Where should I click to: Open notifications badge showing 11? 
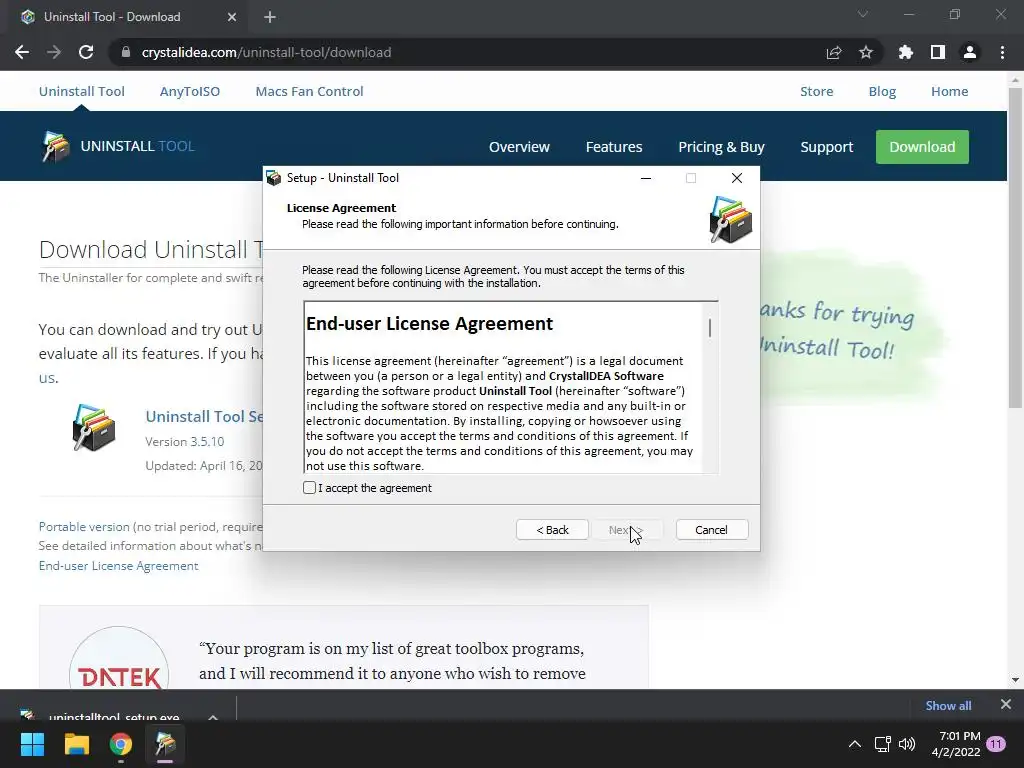coord(996,744)
